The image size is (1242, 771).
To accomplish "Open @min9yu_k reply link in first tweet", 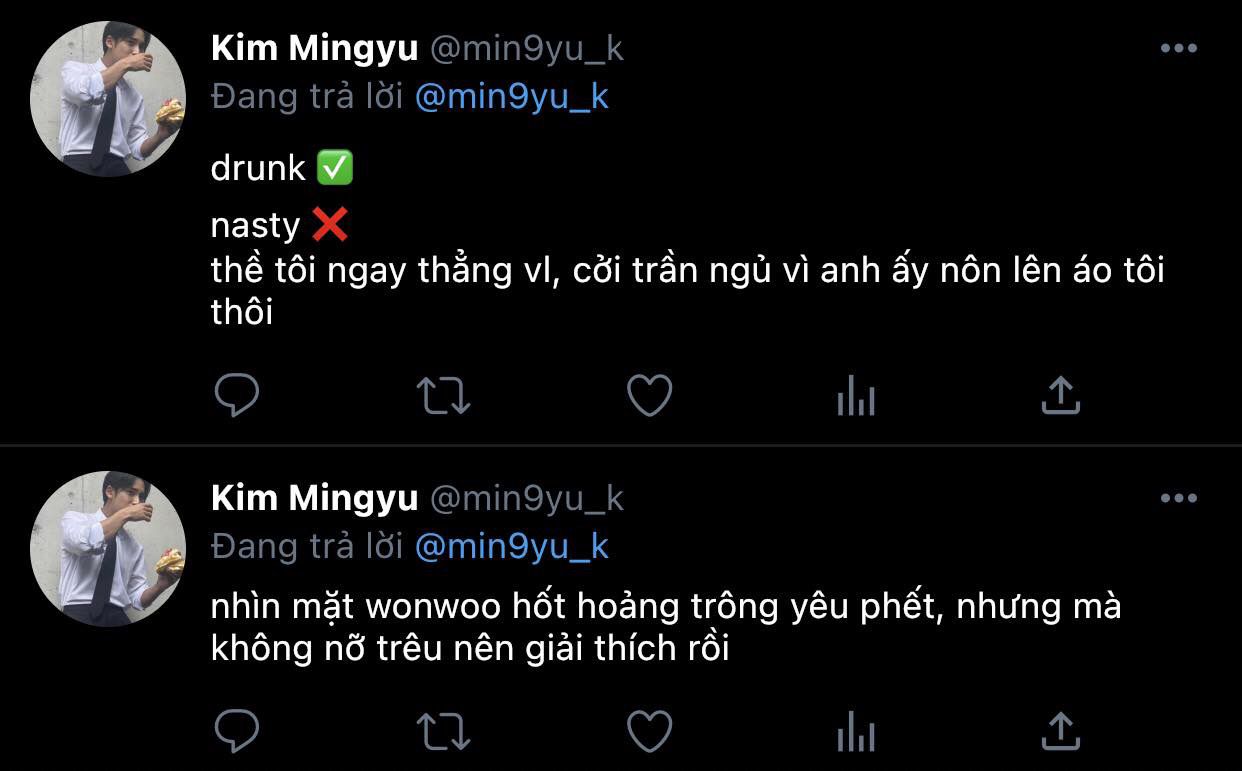I will pos(511,97).
